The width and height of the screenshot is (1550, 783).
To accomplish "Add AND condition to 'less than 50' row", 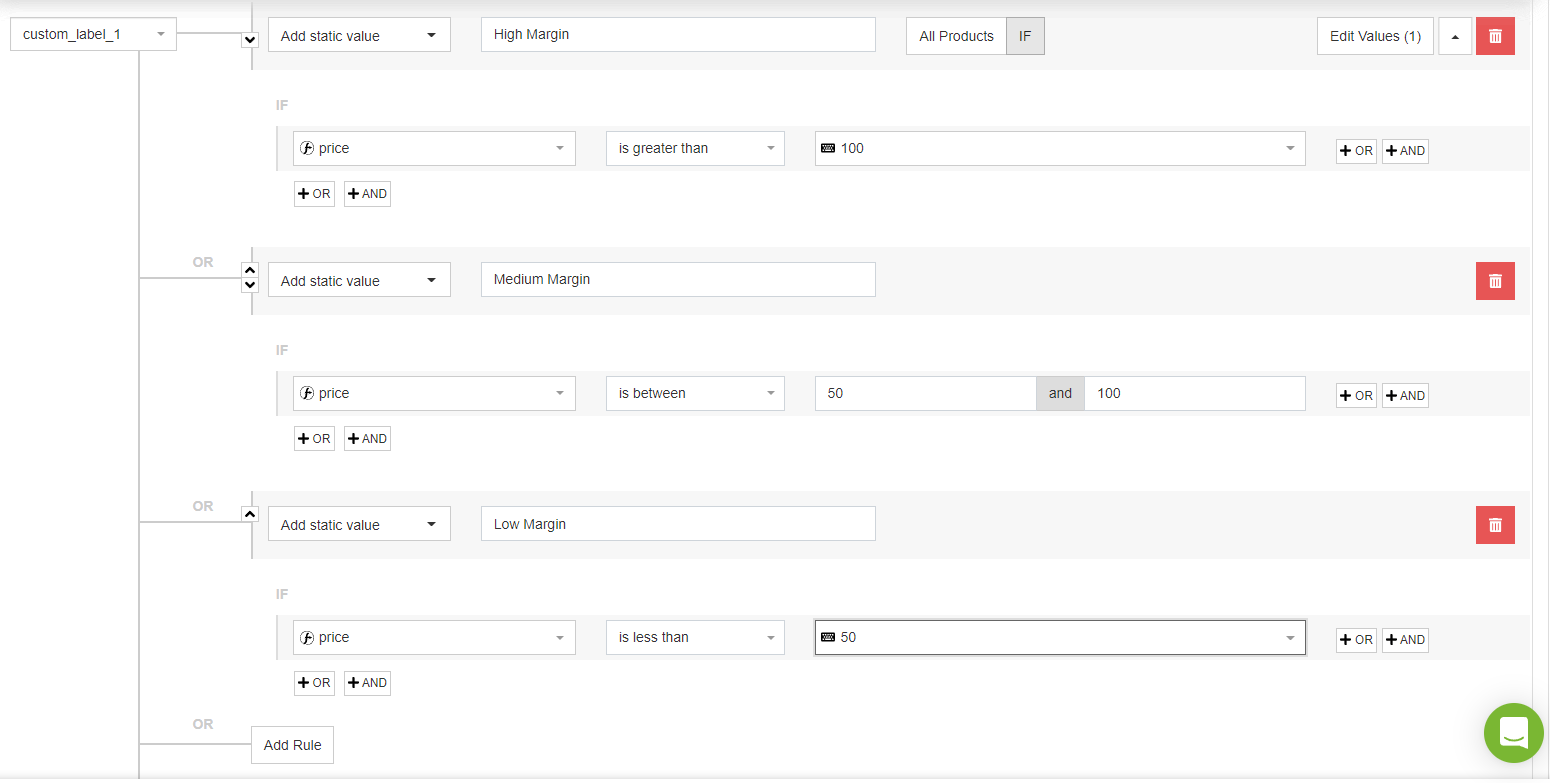I will (1405, 640).
